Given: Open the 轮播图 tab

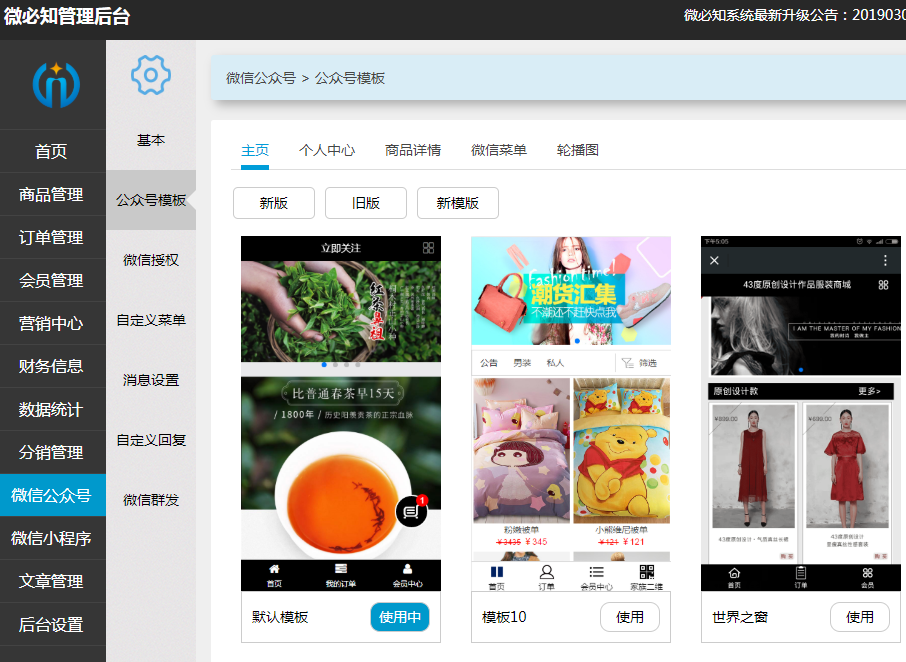Looking at the screenshot, I should click(x=578, y=150).
